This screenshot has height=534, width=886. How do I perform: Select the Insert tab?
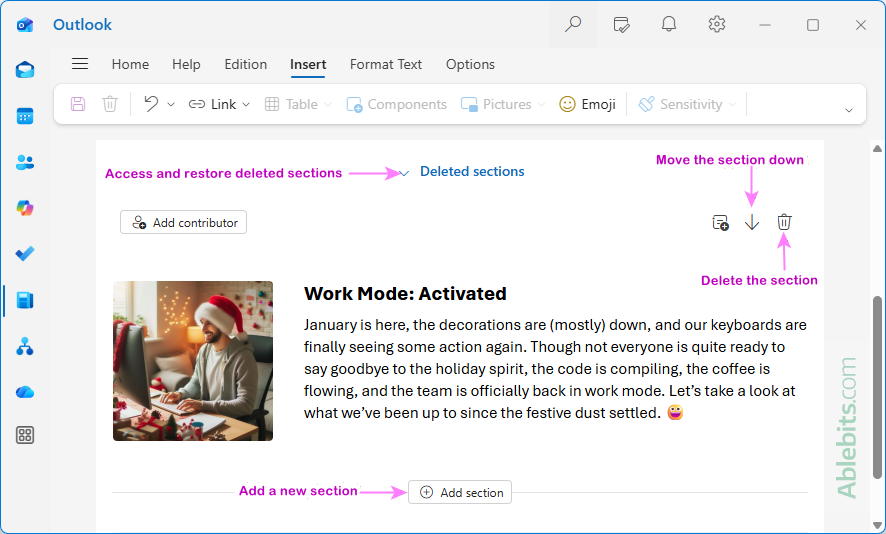(x=308, y=64)
